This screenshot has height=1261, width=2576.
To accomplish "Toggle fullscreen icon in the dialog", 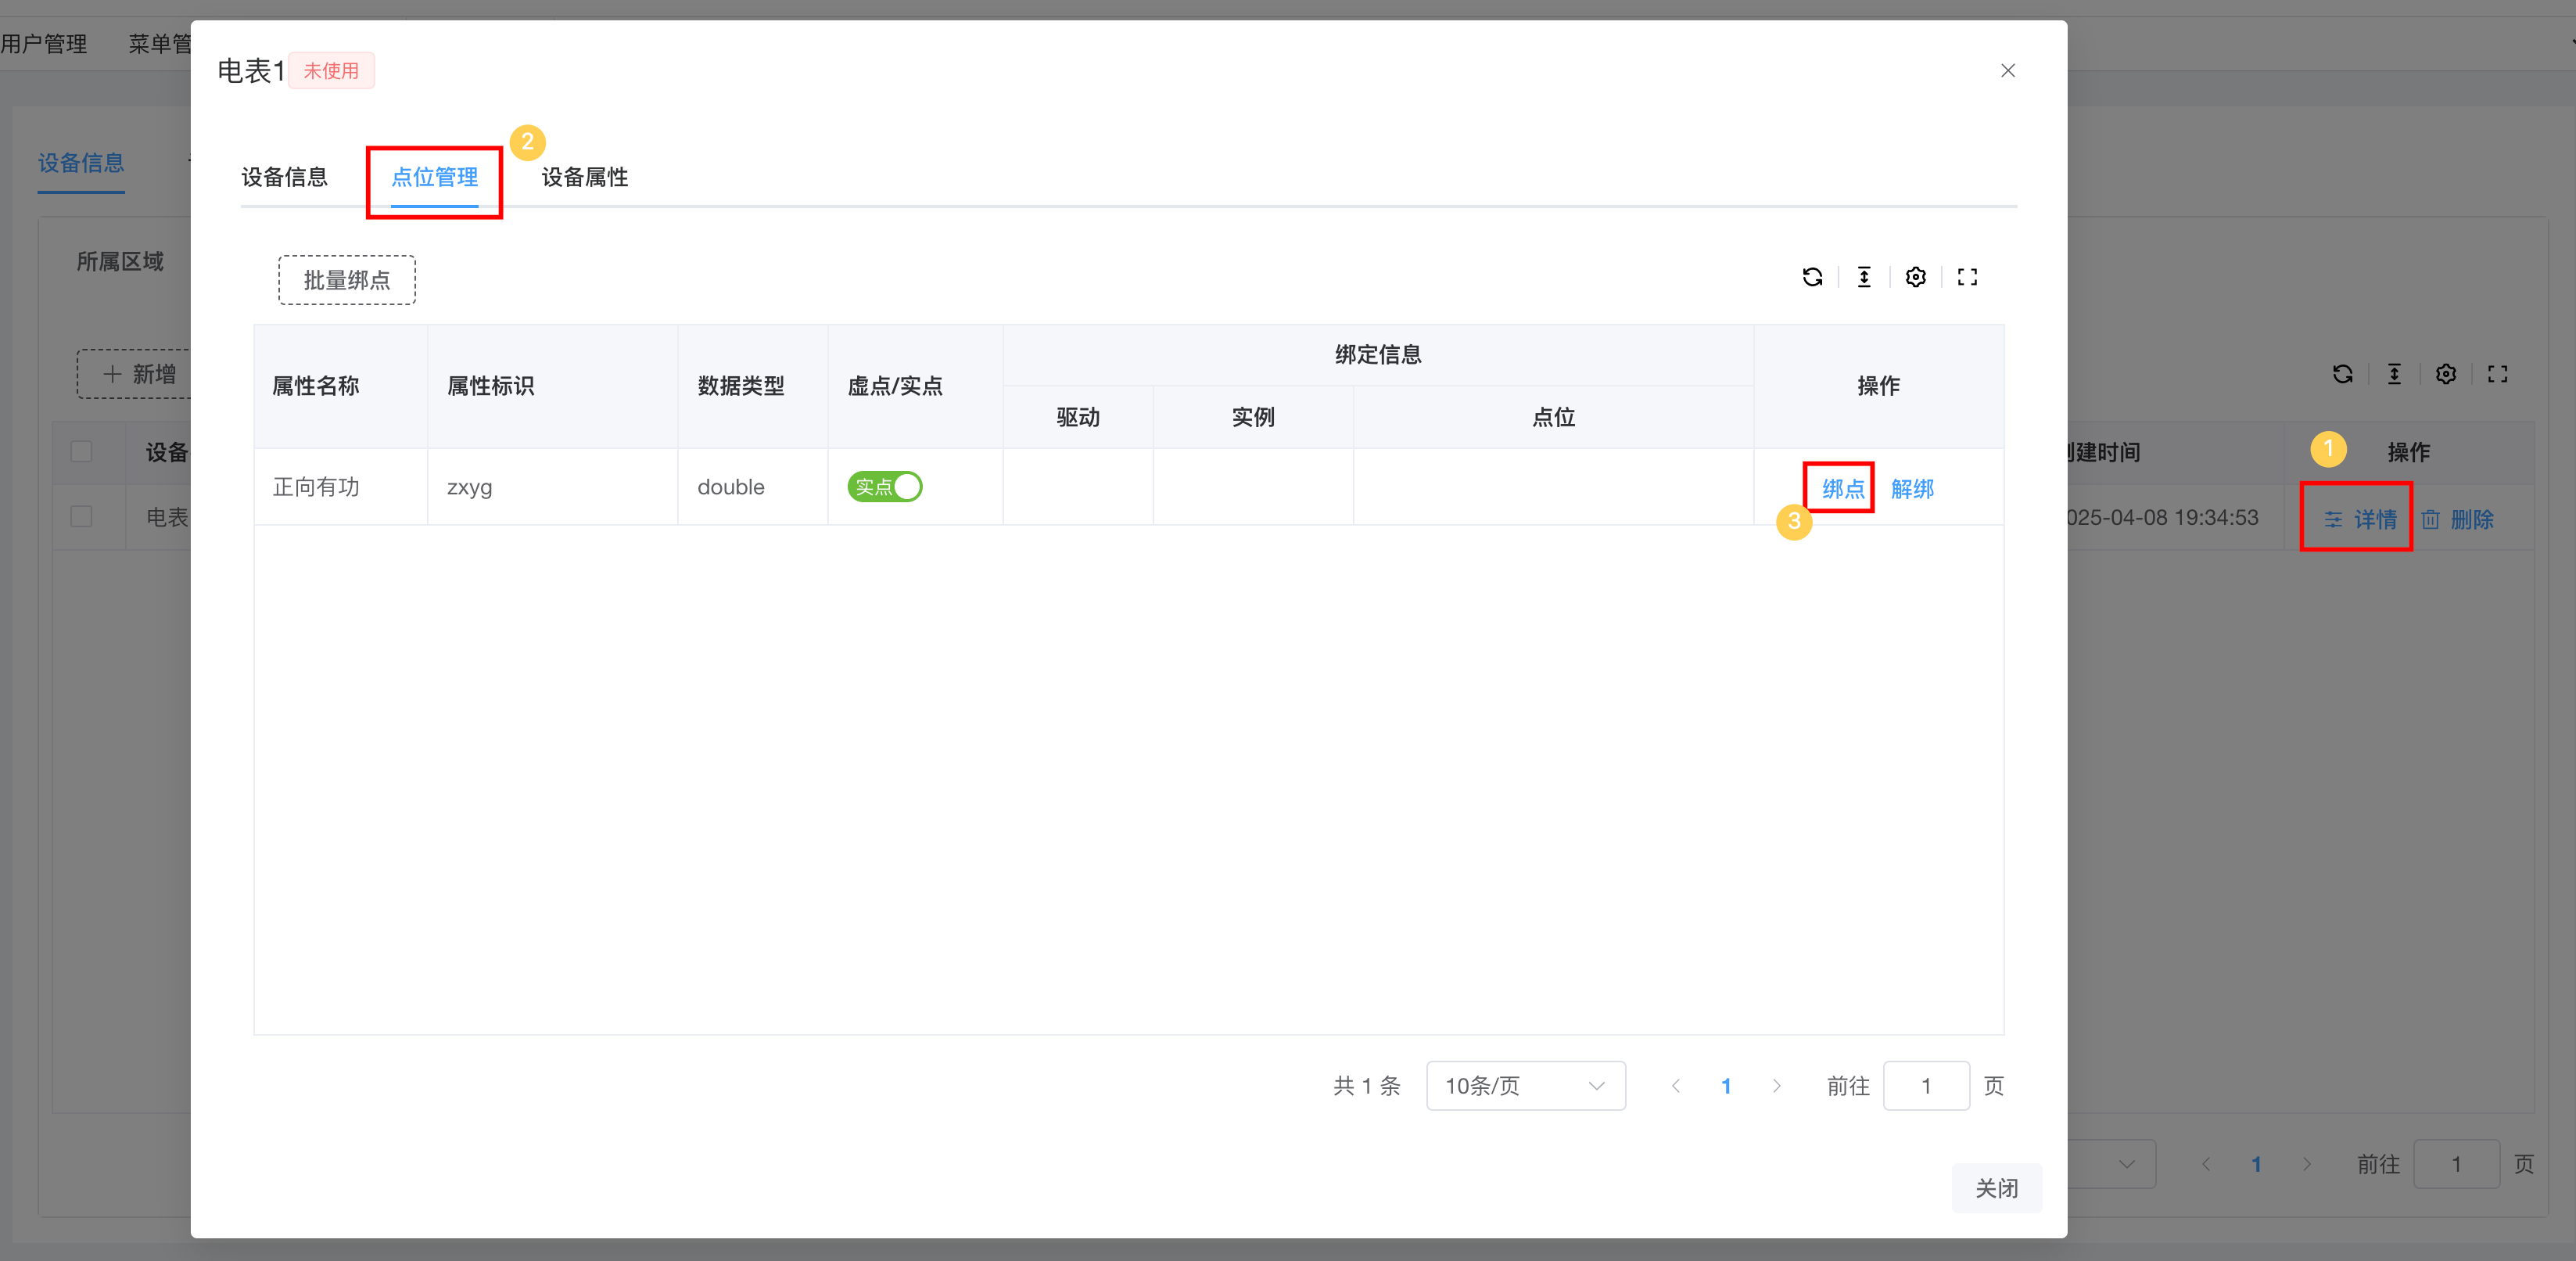I will point(1967,277).
